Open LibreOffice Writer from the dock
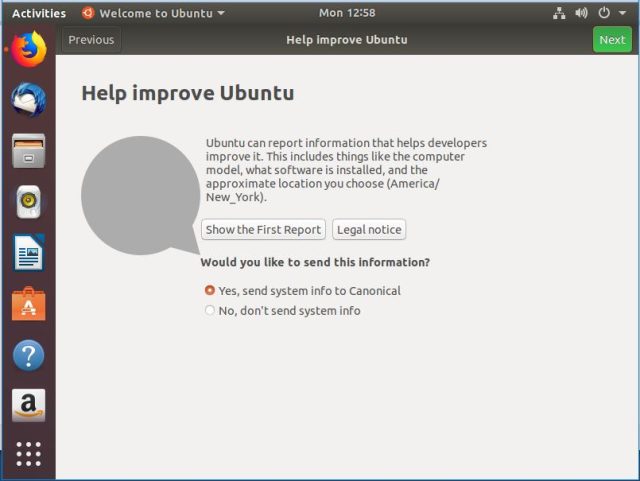 [28, 253]
